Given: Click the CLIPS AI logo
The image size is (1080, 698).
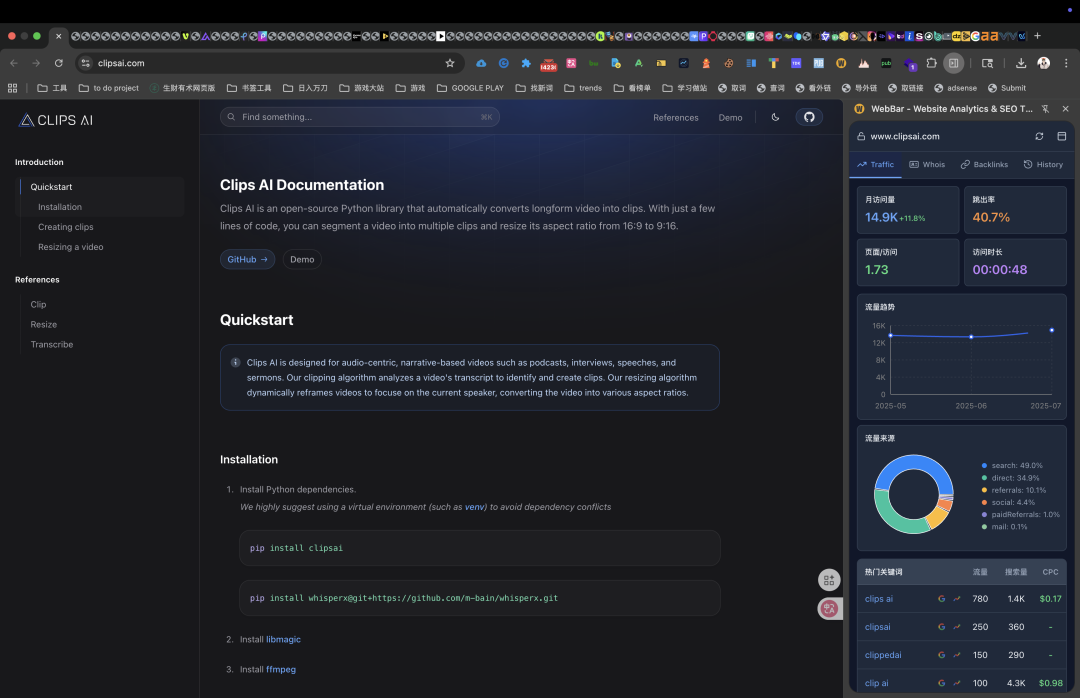Looking at the screenshot, I should pyautogui.click(x=56, y=121).
